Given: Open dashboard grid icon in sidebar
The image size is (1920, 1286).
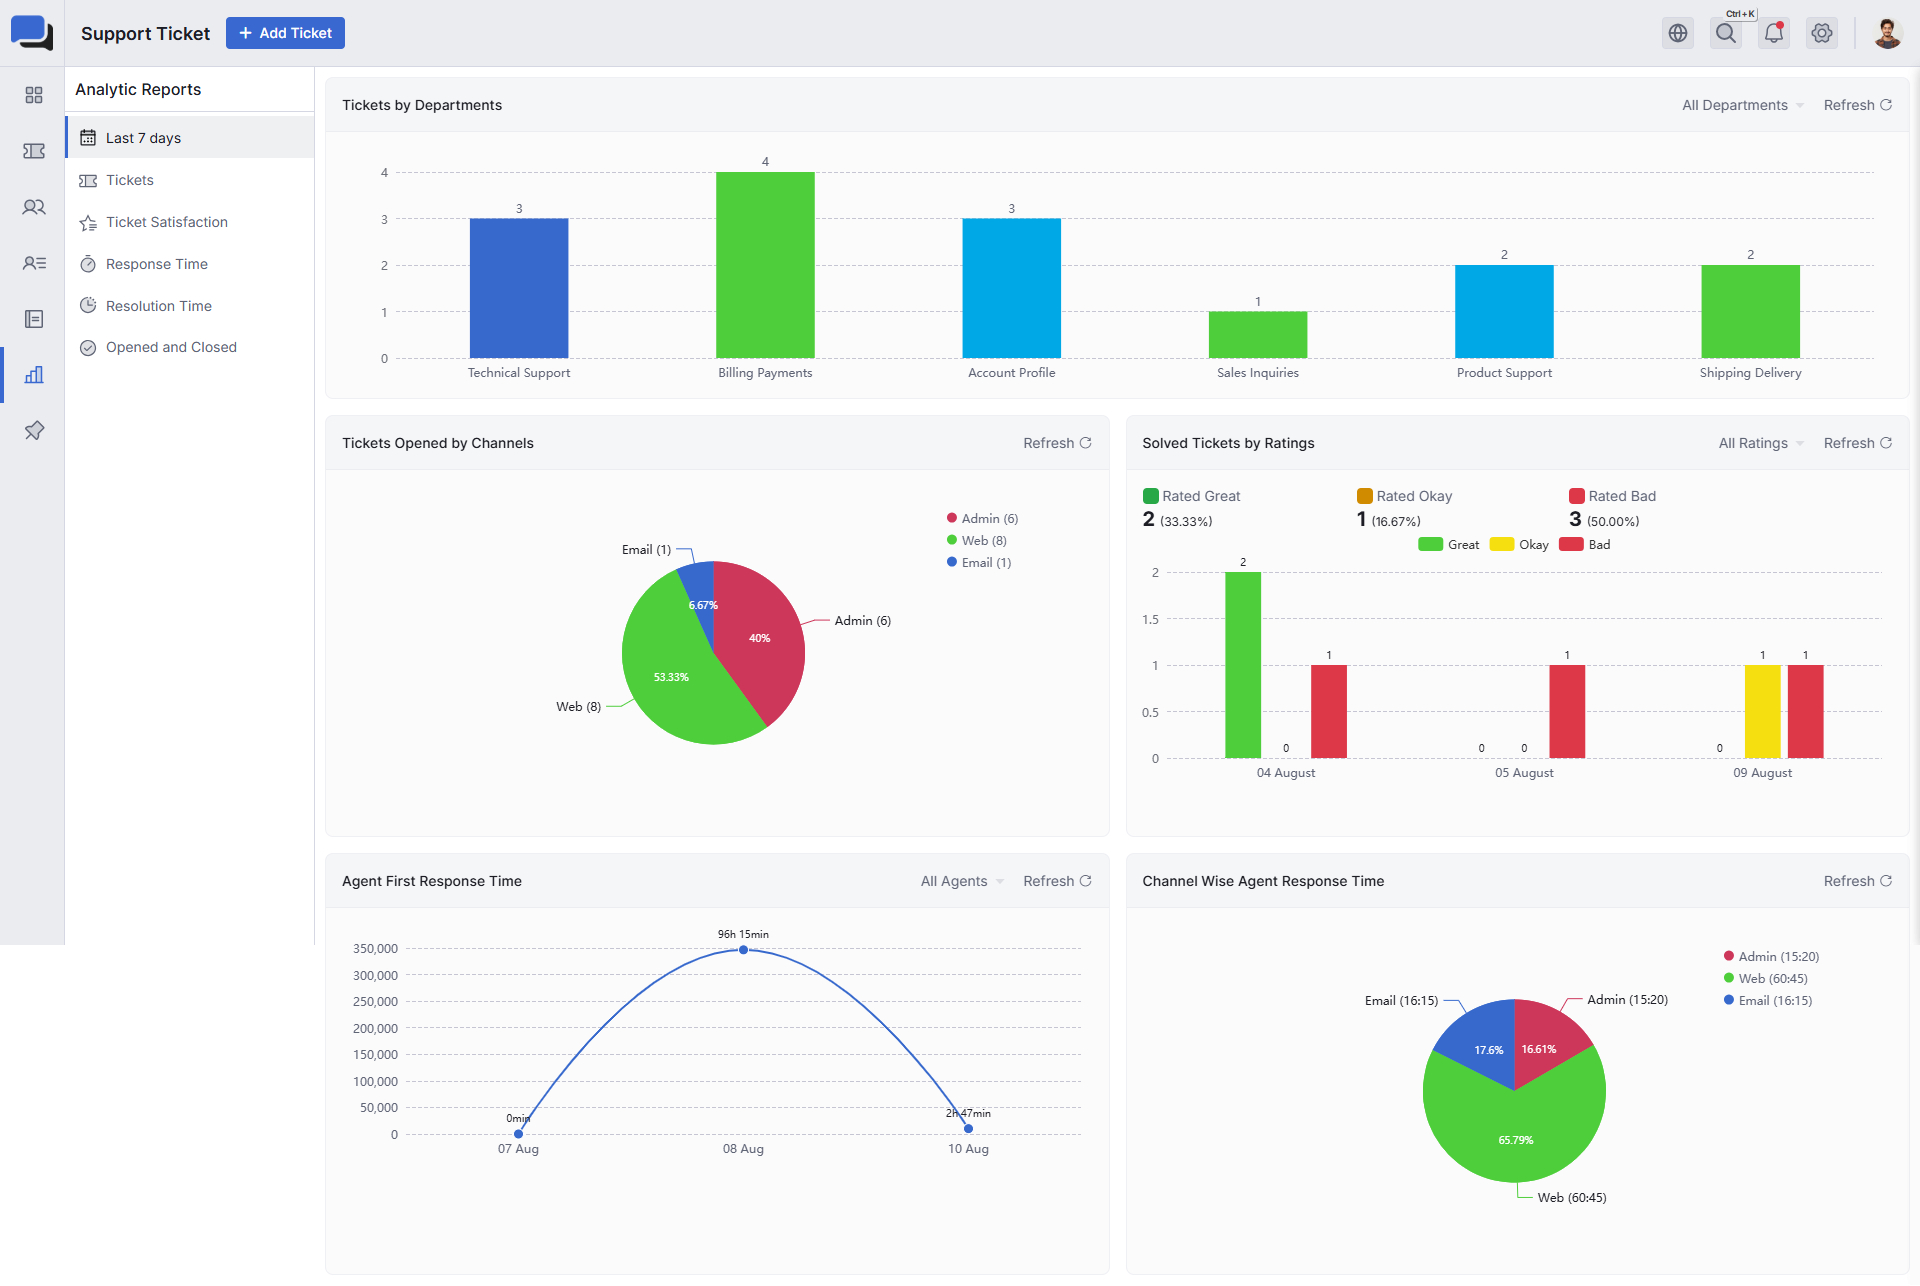Looking at the screenshot, I should pyautogui.click(x=34, y=95).
